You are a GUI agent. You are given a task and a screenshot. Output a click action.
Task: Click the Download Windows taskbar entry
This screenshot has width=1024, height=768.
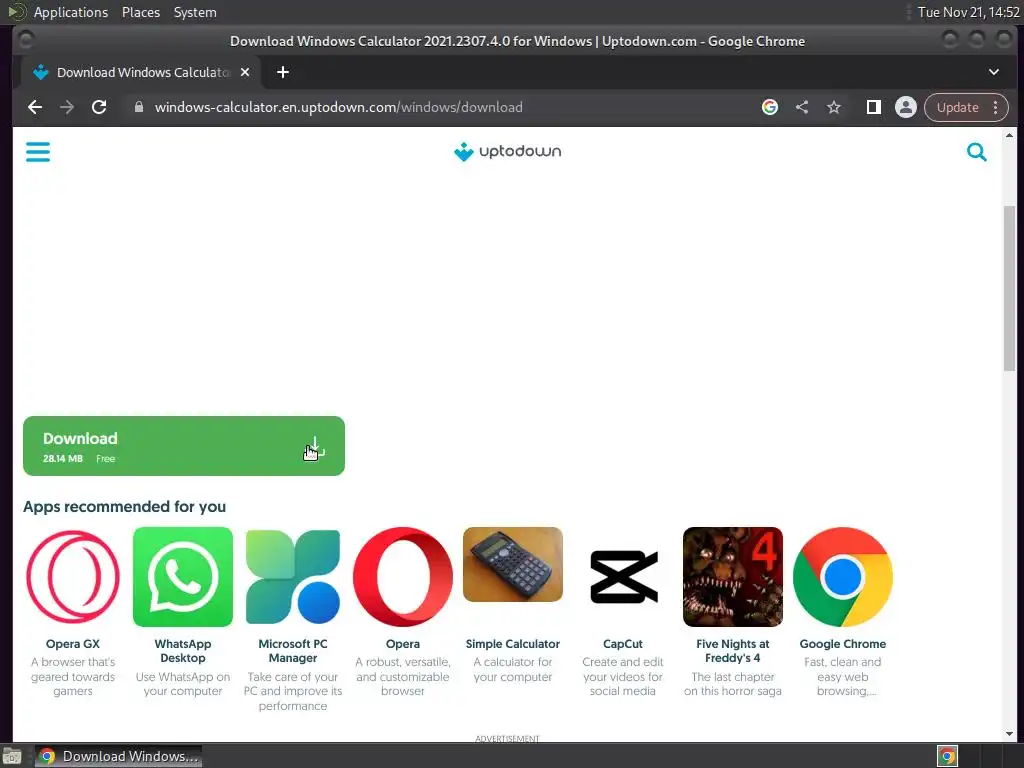[x=118, y=756]
